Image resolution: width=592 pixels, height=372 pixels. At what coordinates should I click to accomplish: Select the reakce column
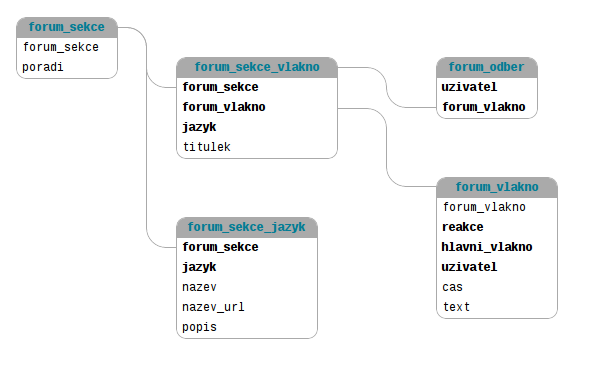pyautogui.click(x=462, y=227)
